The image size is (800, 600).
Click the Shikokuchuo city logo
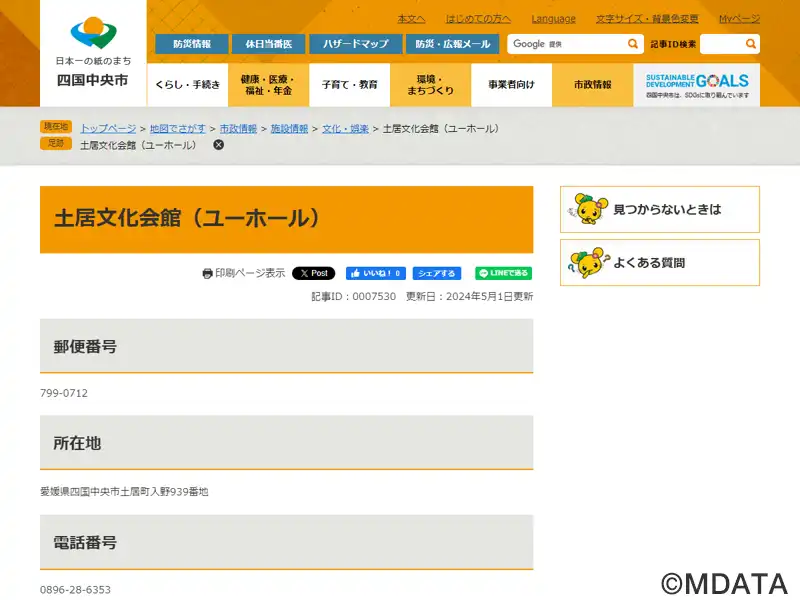tap(93, 52)
